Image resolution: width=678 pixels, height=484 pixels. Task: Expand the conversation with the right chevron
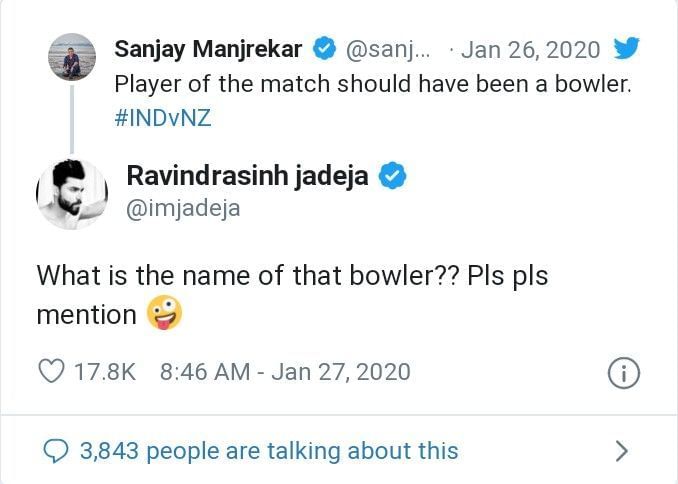coord(622,451)
